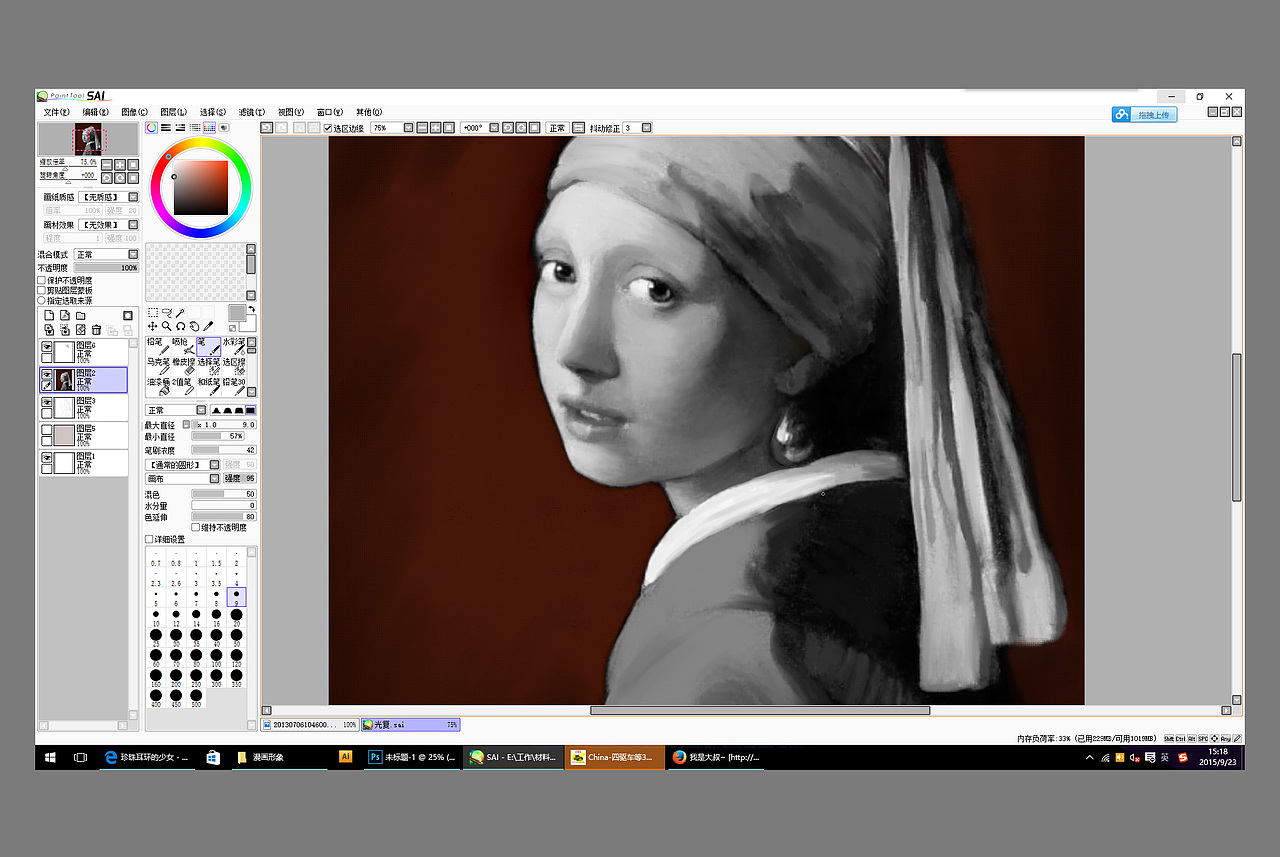The image size is (1280, 857).
Task: Pick the move layer tool
Action: click(x=153, y=326)
